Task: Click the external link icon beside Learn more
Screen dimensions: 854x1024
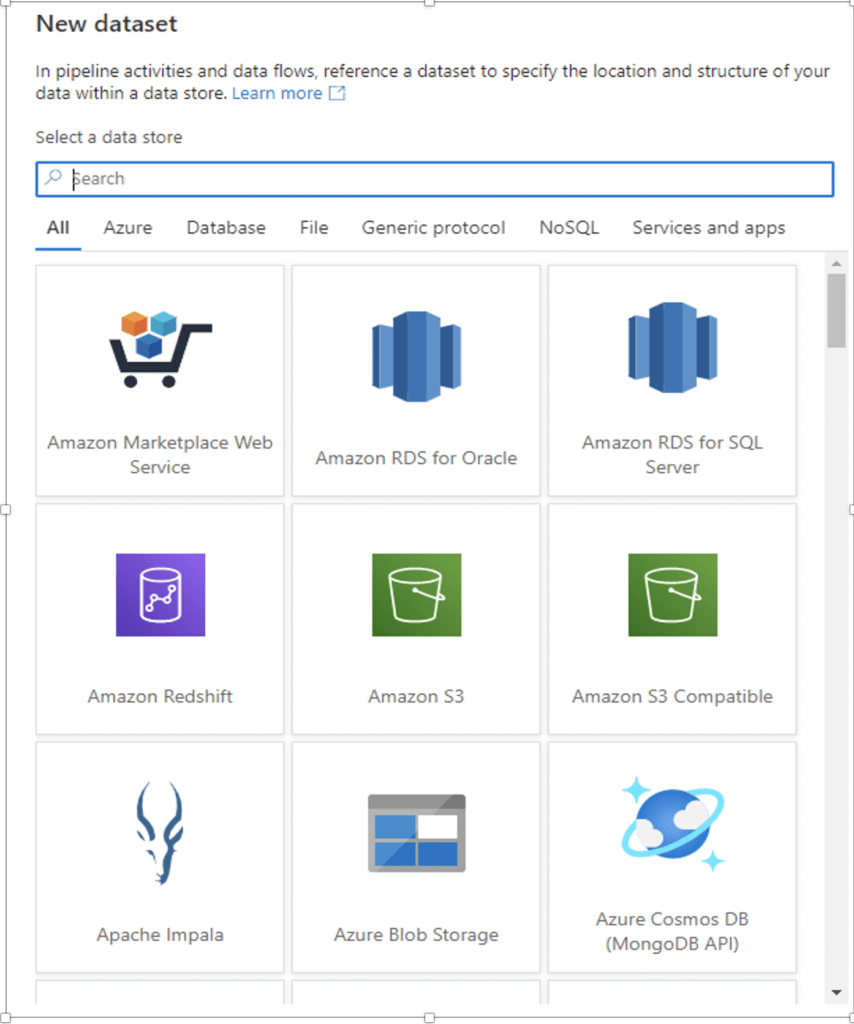Action: 335,92
